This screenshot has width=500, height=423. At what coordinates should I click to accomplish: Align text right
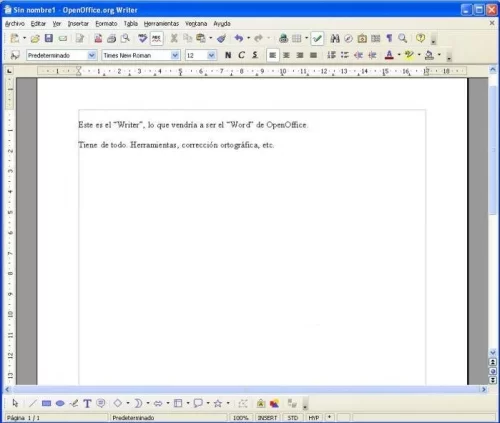[300, 55]
